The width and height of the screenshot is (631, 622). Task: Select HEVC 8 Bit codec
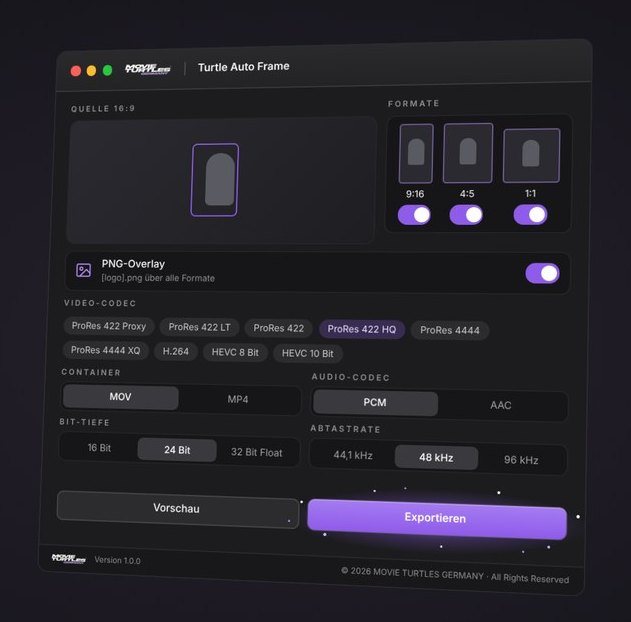click(235, 353)
